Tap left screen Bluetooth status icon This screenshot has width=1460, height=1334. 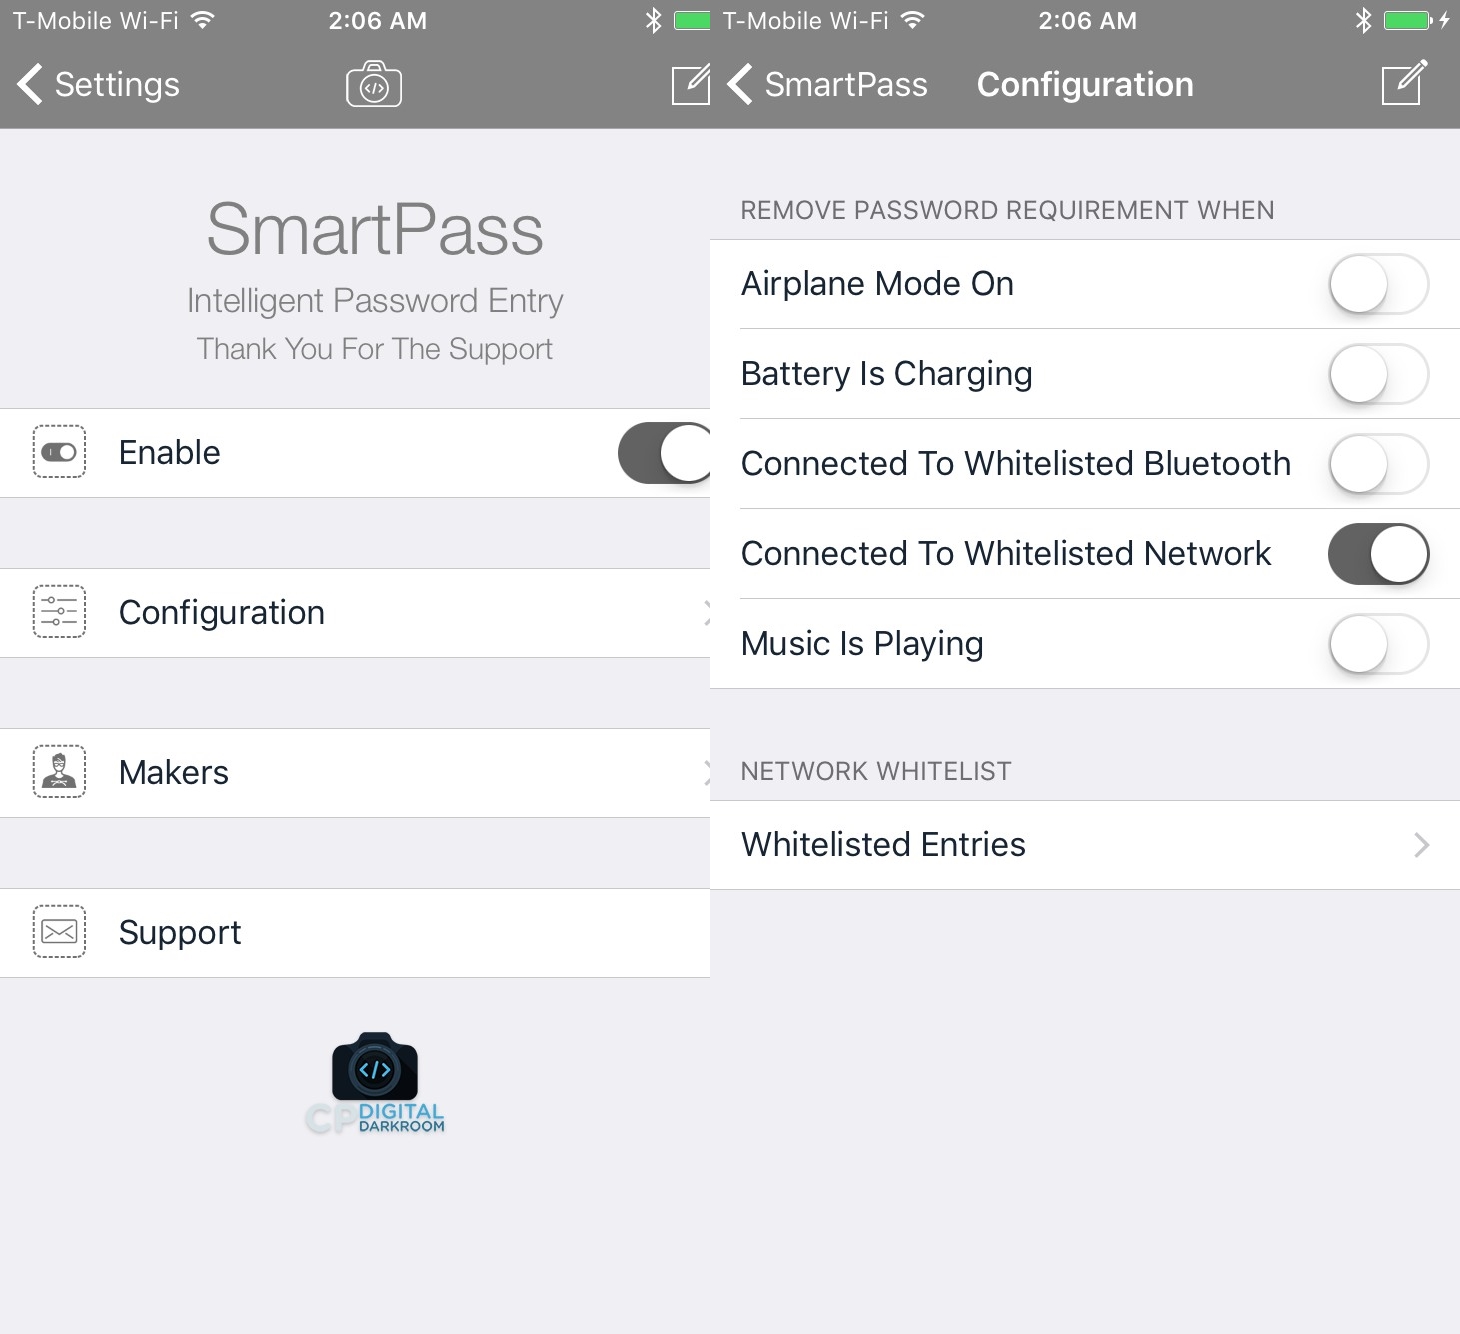[x=653, y=20]
